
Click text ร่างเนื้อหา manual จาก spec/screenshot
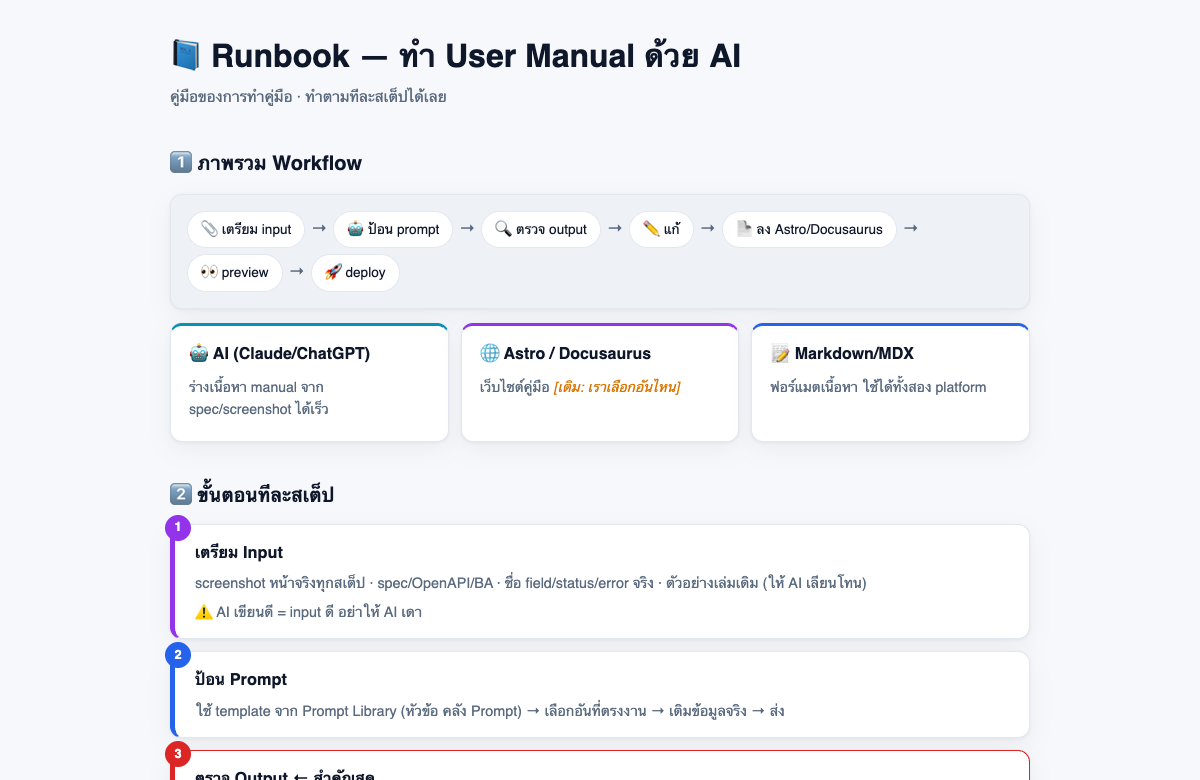pos(258,398)
